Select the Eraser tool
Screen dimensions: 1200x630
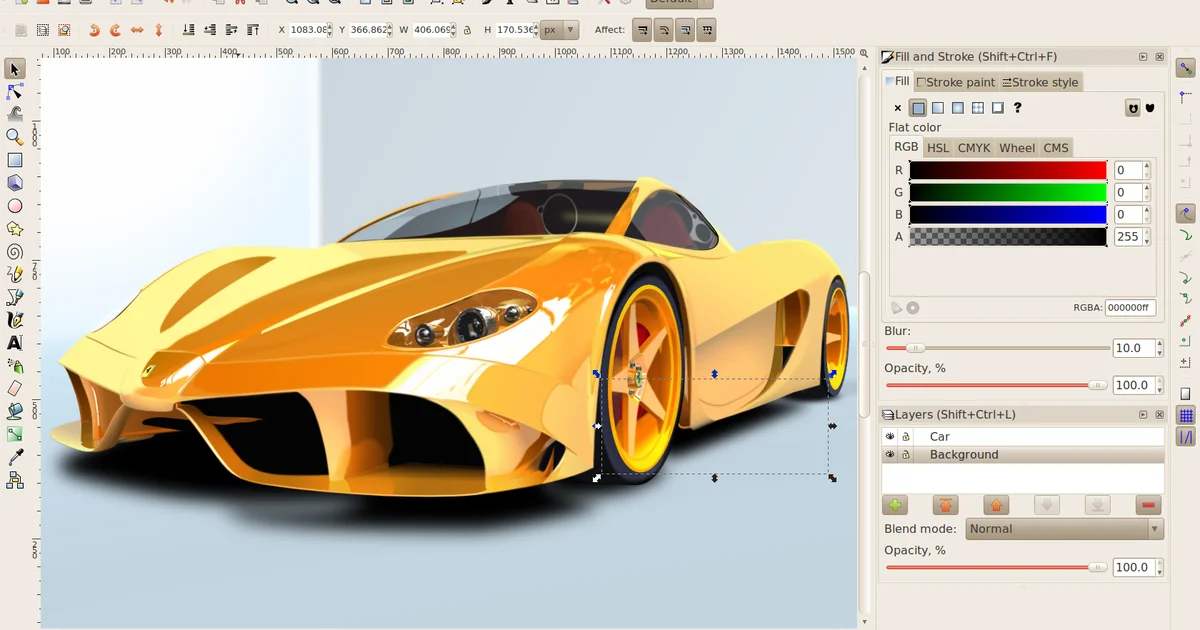pos(14,388)
